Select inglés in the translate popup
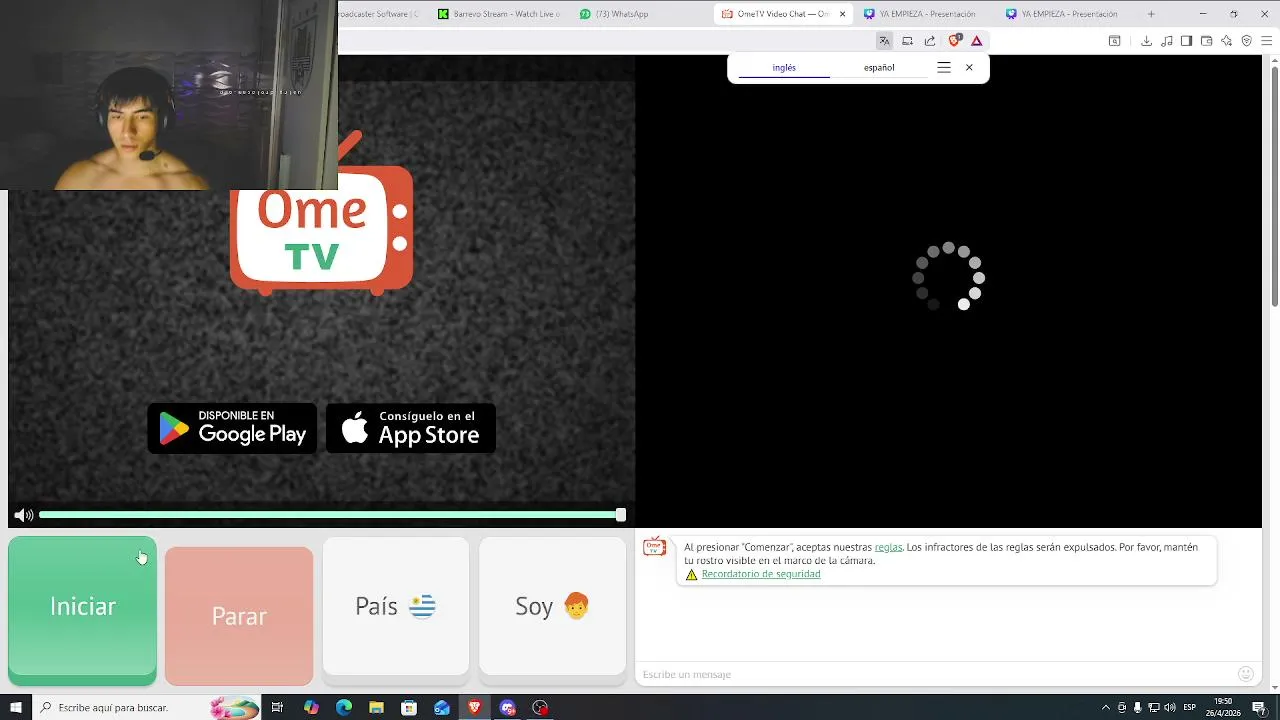 [x=784, y=68]
